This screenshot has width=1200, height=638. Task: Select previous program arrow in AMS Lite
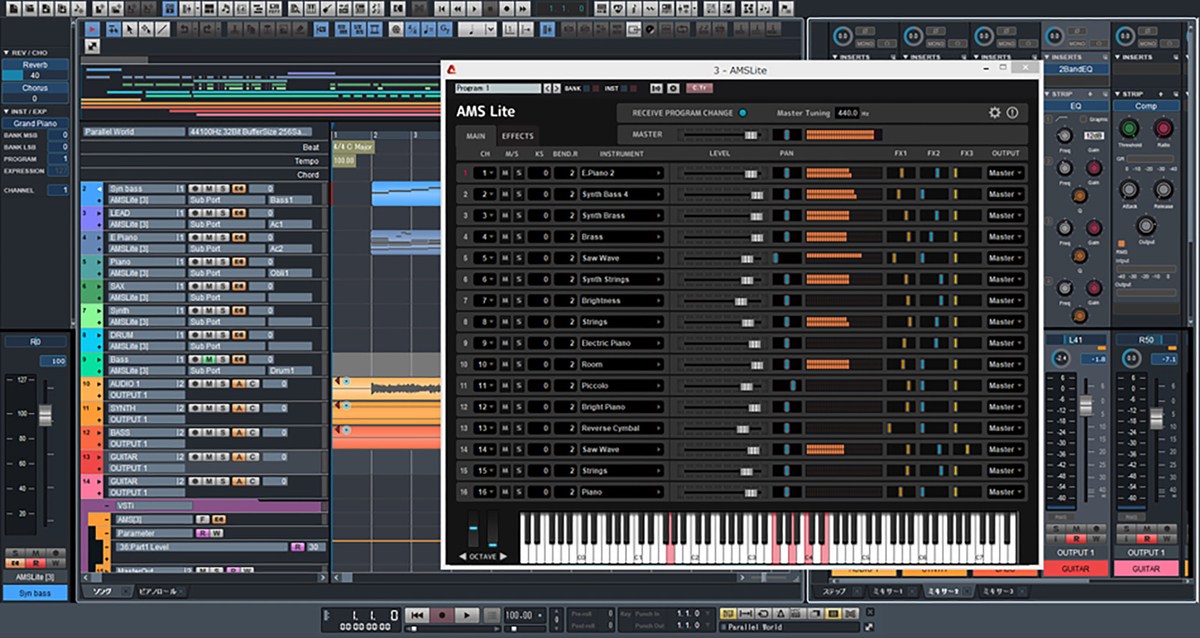547,88
